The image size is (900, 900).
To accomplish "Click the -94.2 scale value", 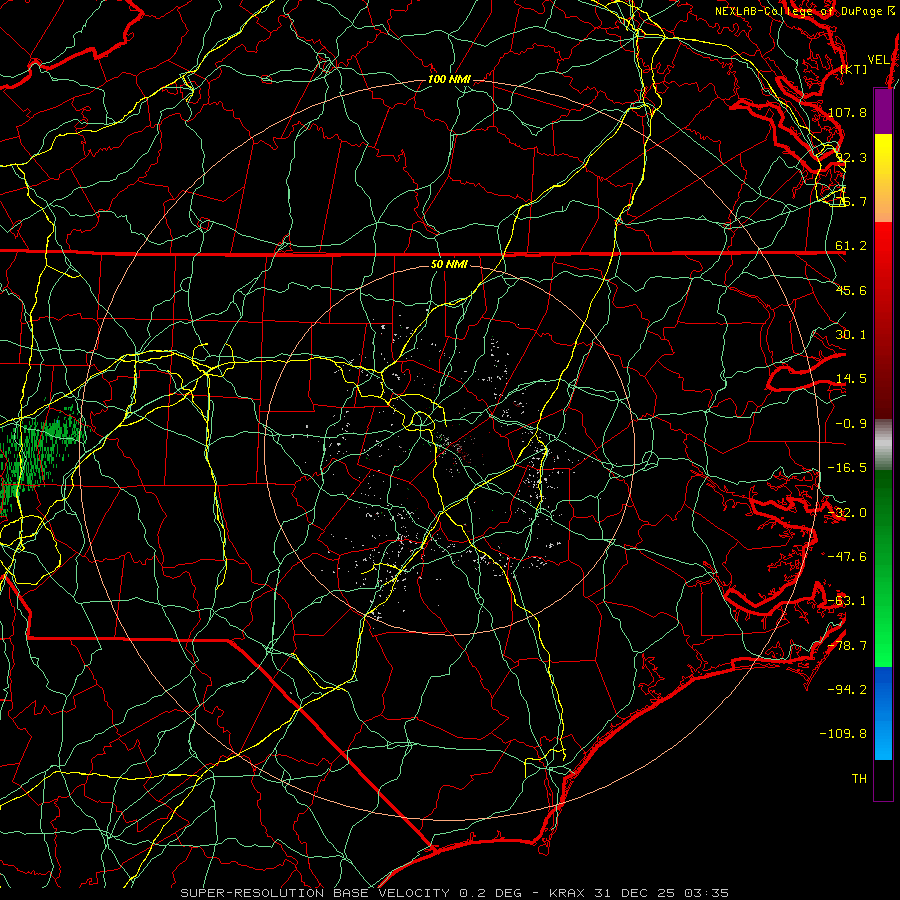I will tap(847, 690).
